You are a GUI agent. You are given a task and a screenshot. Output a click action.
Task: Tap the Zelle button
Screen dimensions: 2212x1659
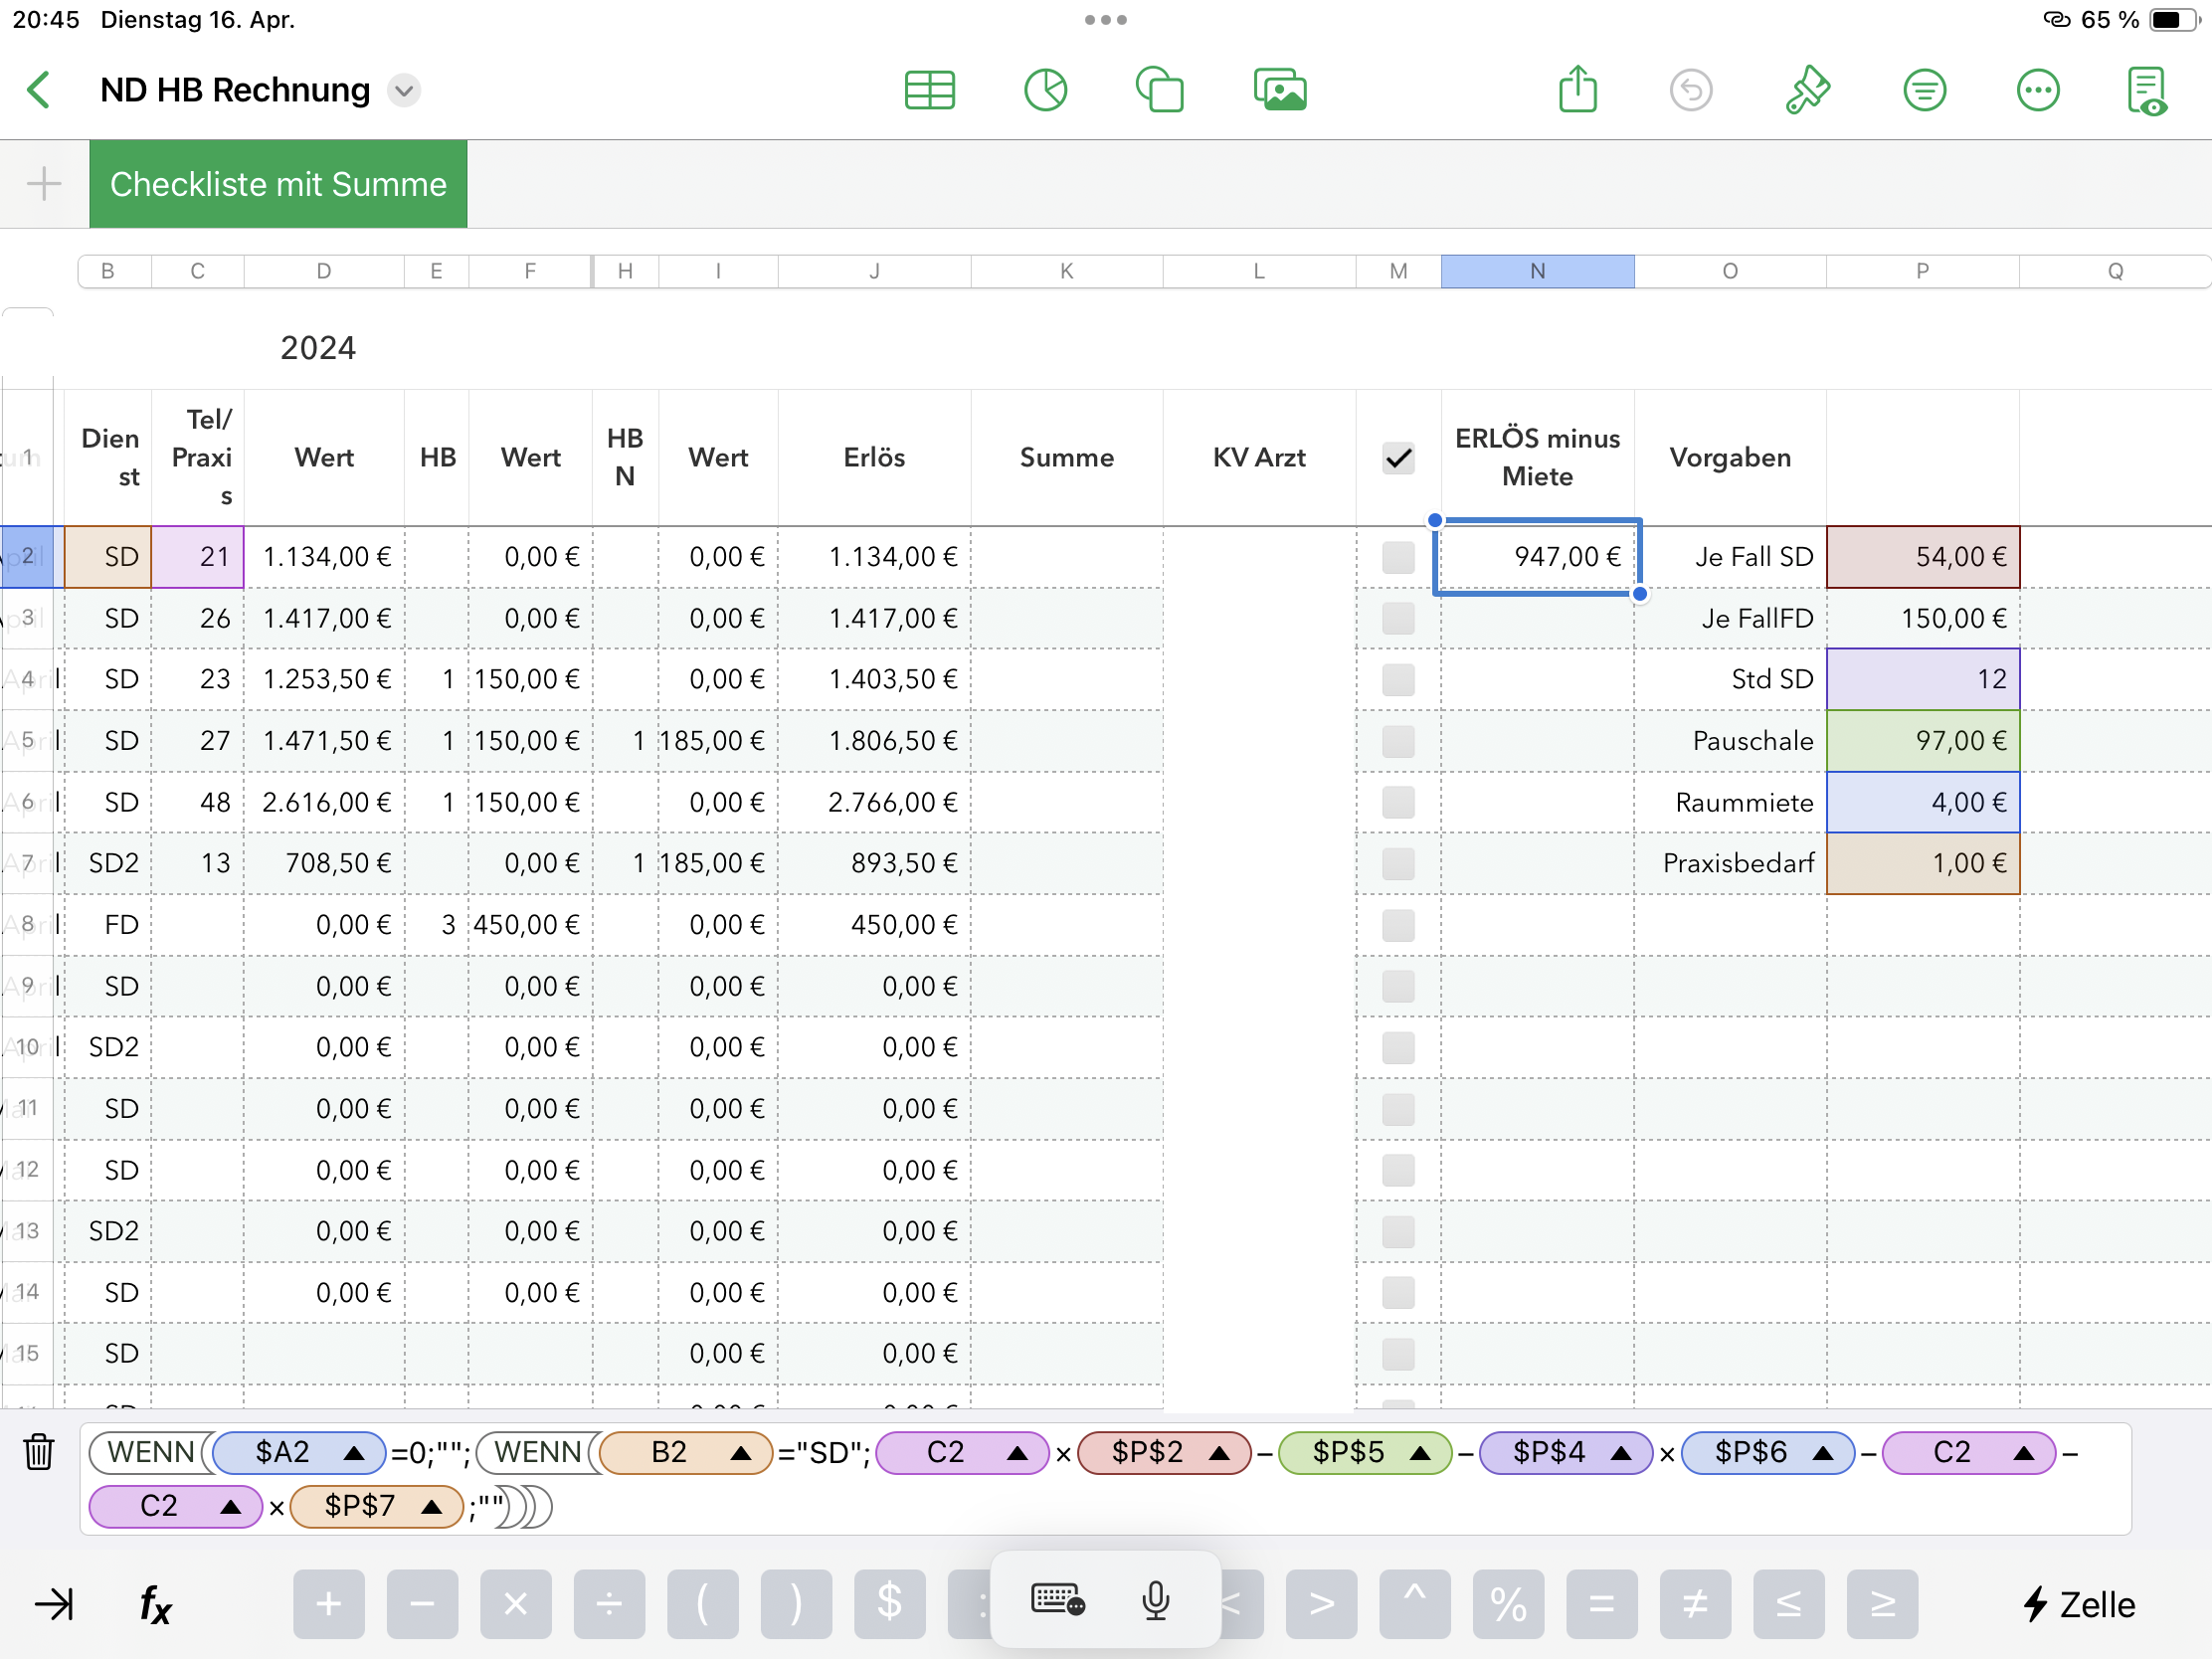click(x=2079, y=1604)
